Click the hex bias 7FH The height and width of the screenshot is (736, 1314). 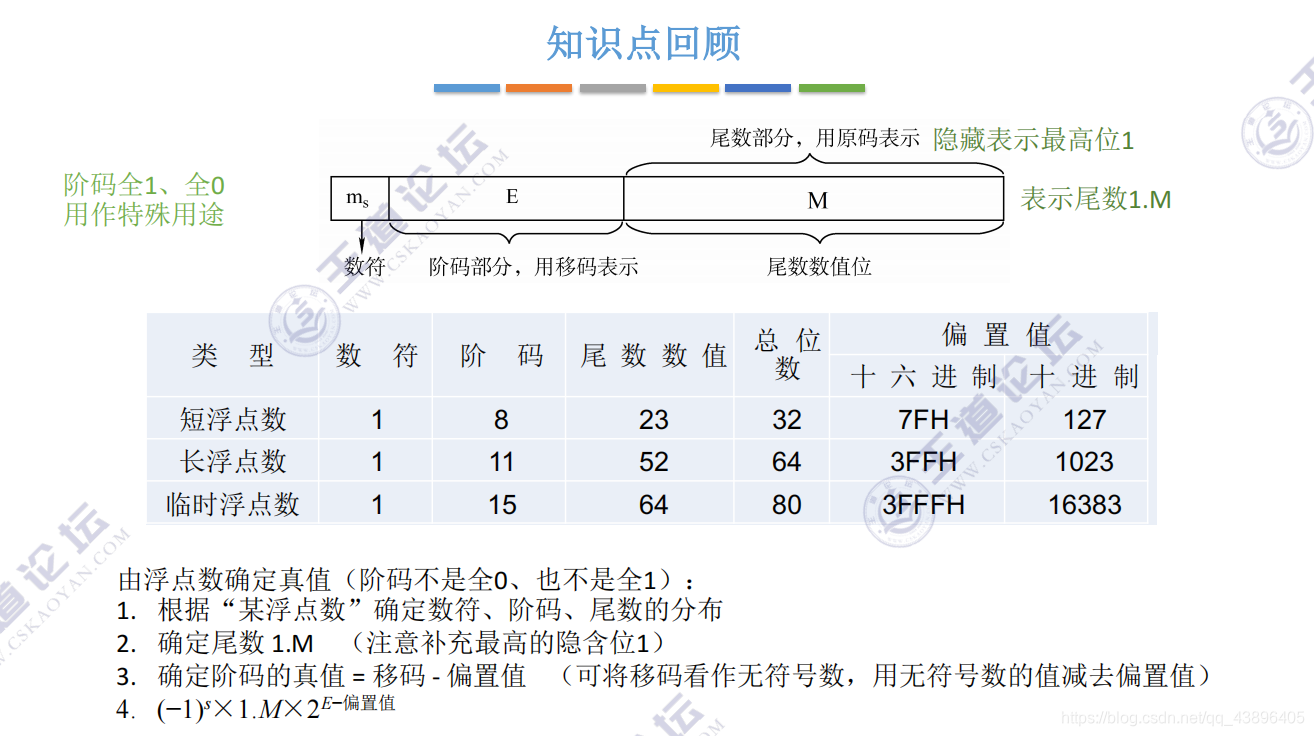tap(924, 419)
